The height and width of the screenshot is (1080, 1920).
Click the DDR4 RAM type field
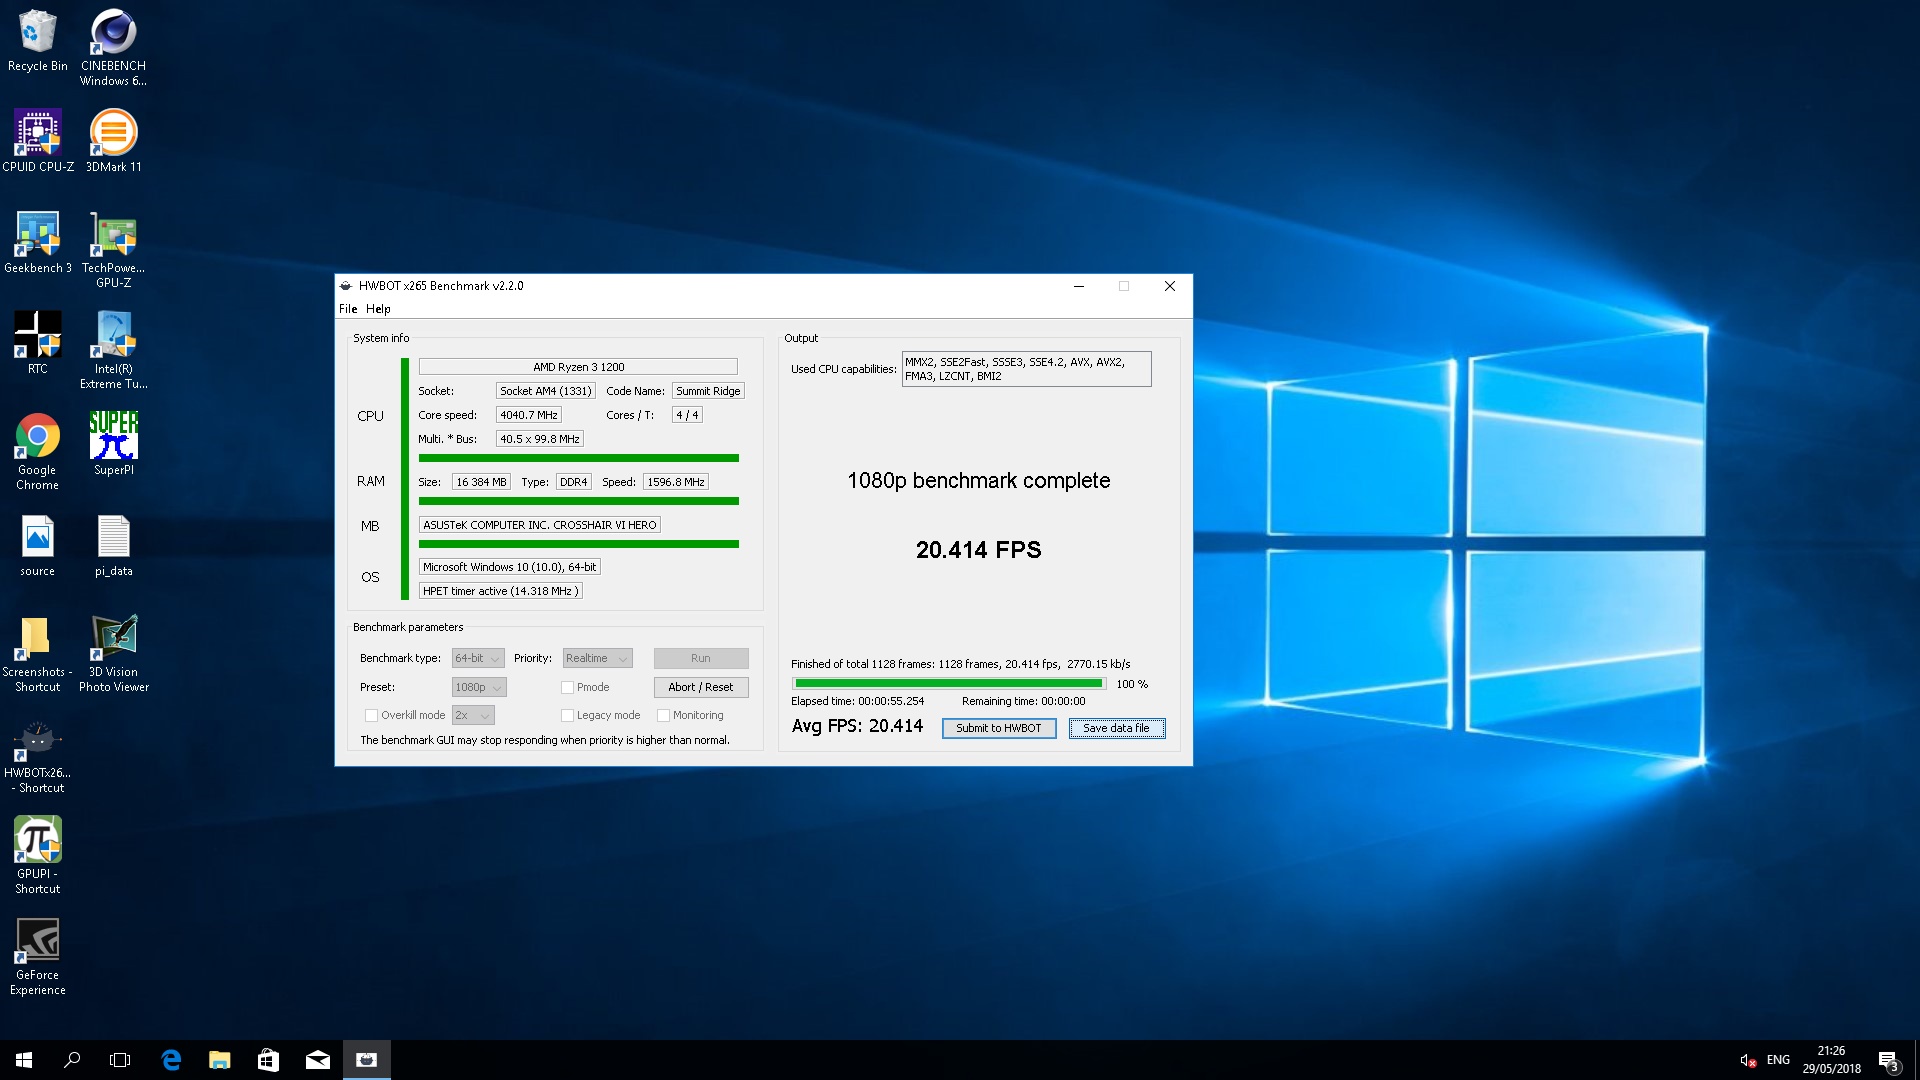(x=574, y=482)
